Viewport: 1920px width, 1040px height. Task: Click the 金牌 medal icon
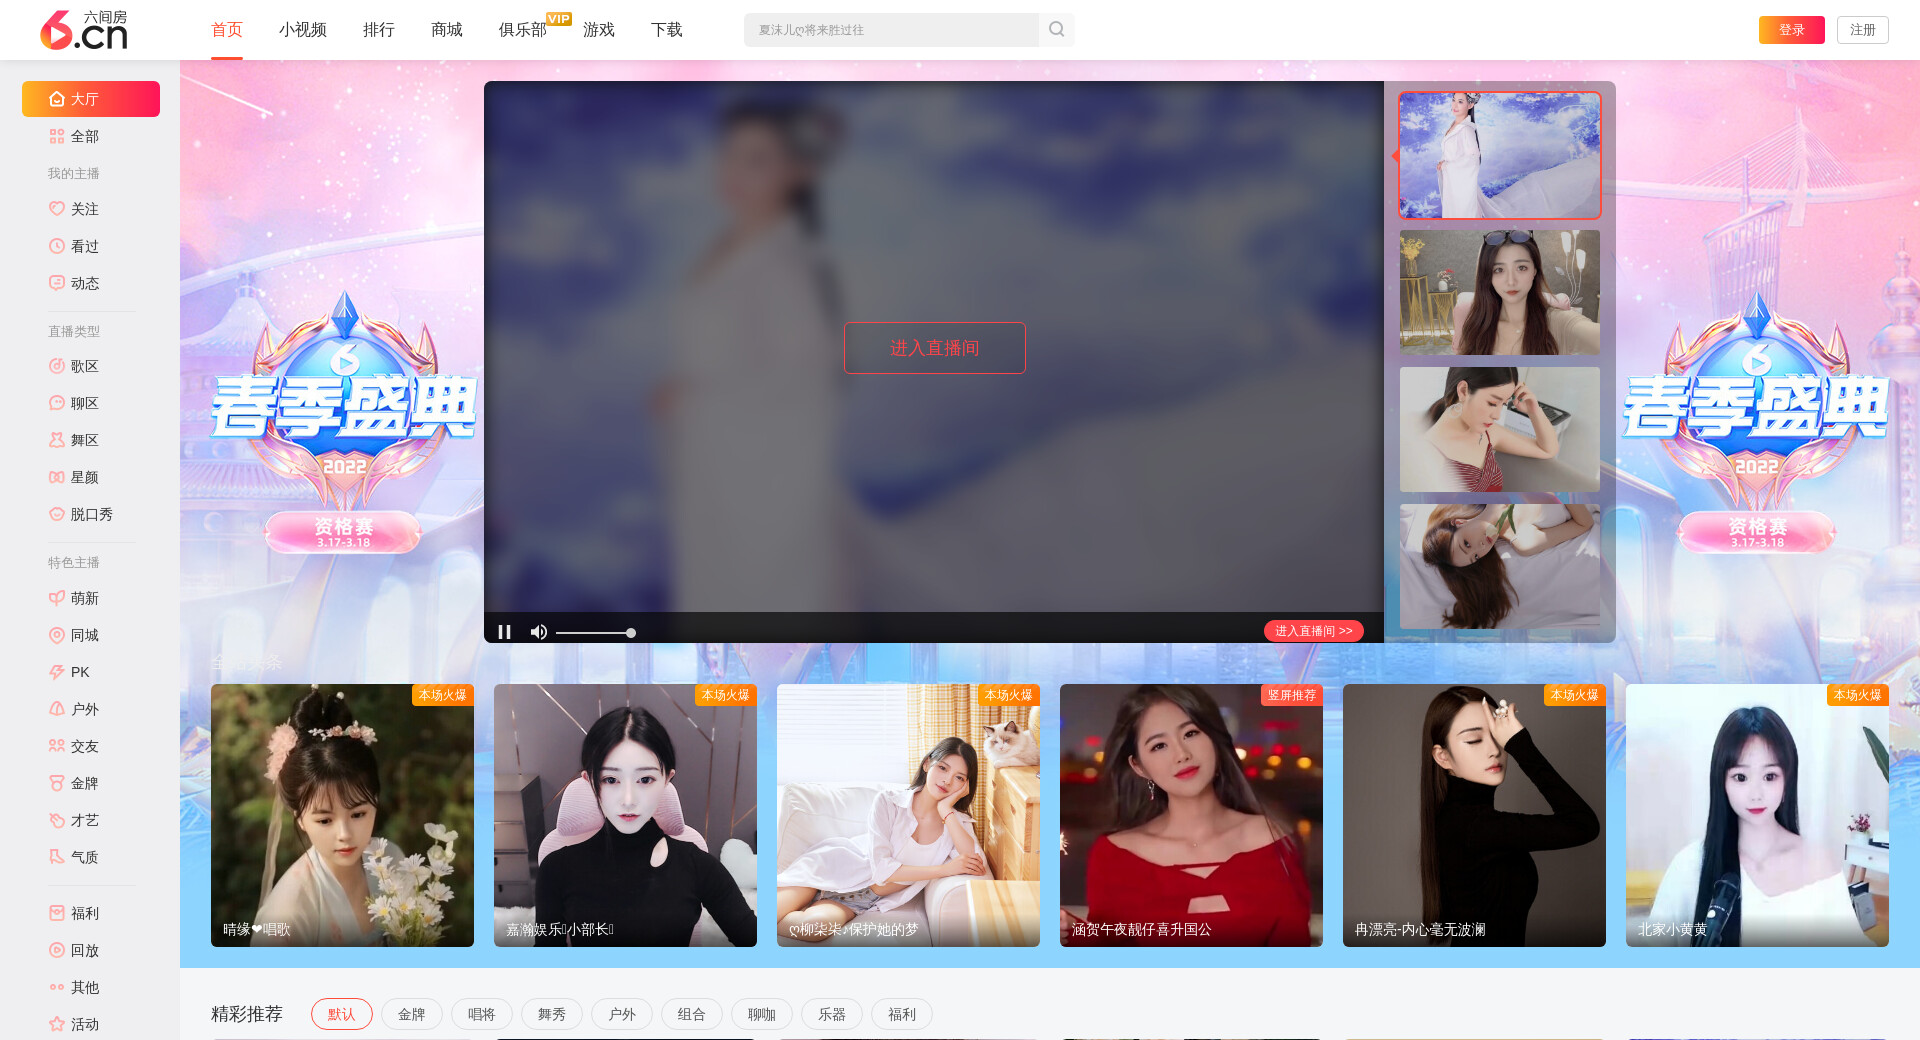tap(57, 783)
